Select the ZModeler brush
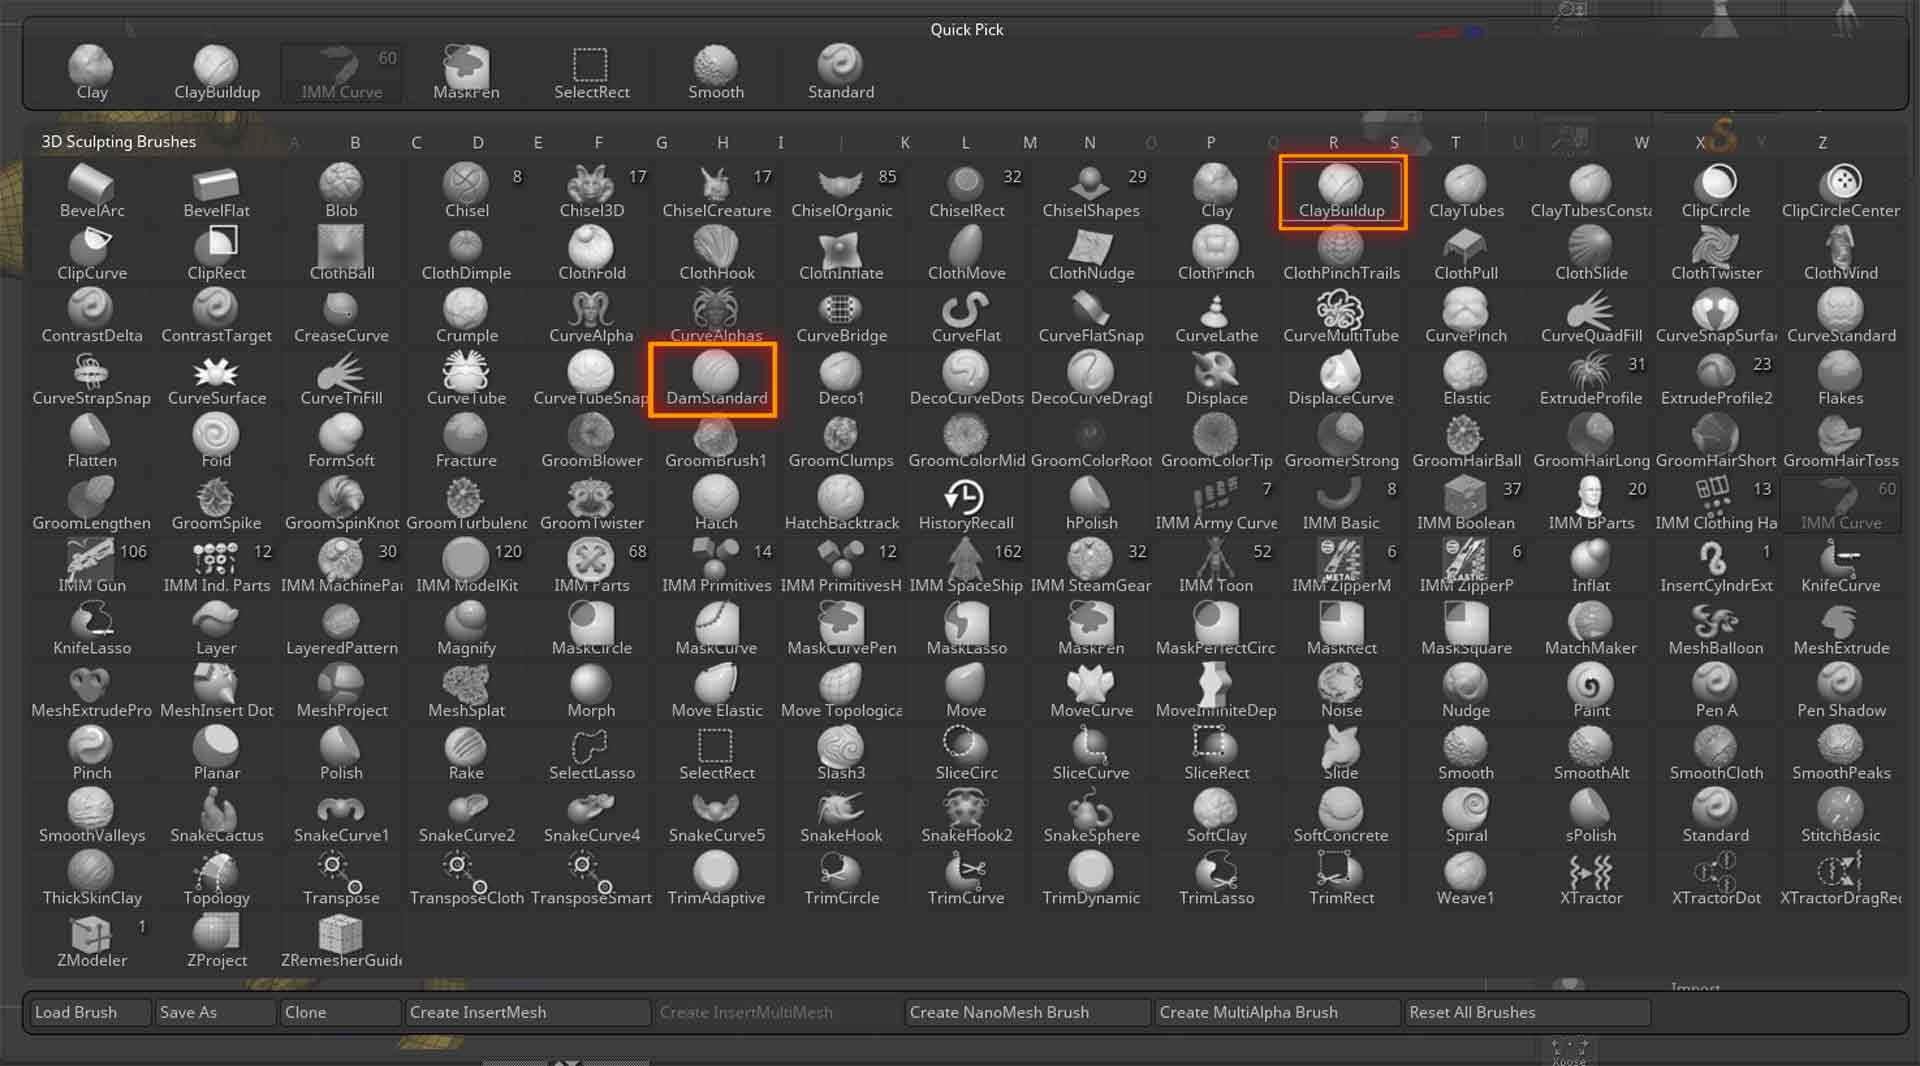 point(91,942)
